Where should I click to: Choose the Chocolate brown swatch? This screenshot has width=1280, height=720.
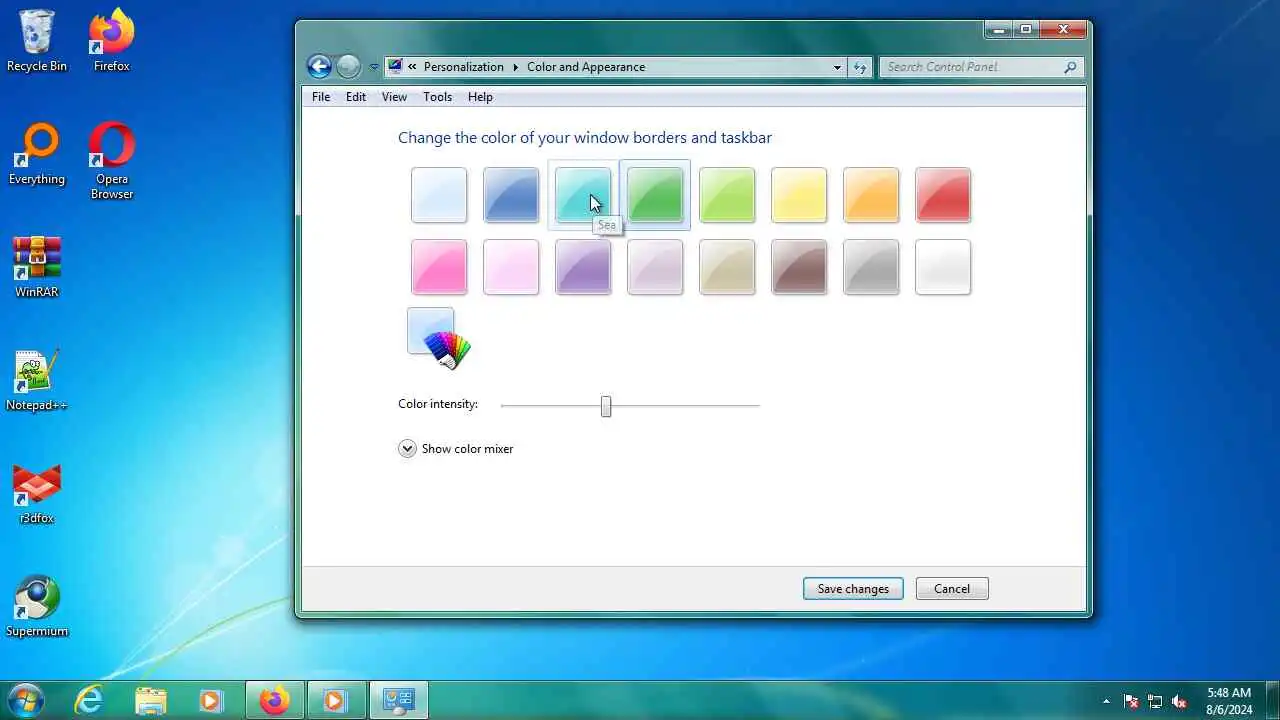(x=799, y=267)
